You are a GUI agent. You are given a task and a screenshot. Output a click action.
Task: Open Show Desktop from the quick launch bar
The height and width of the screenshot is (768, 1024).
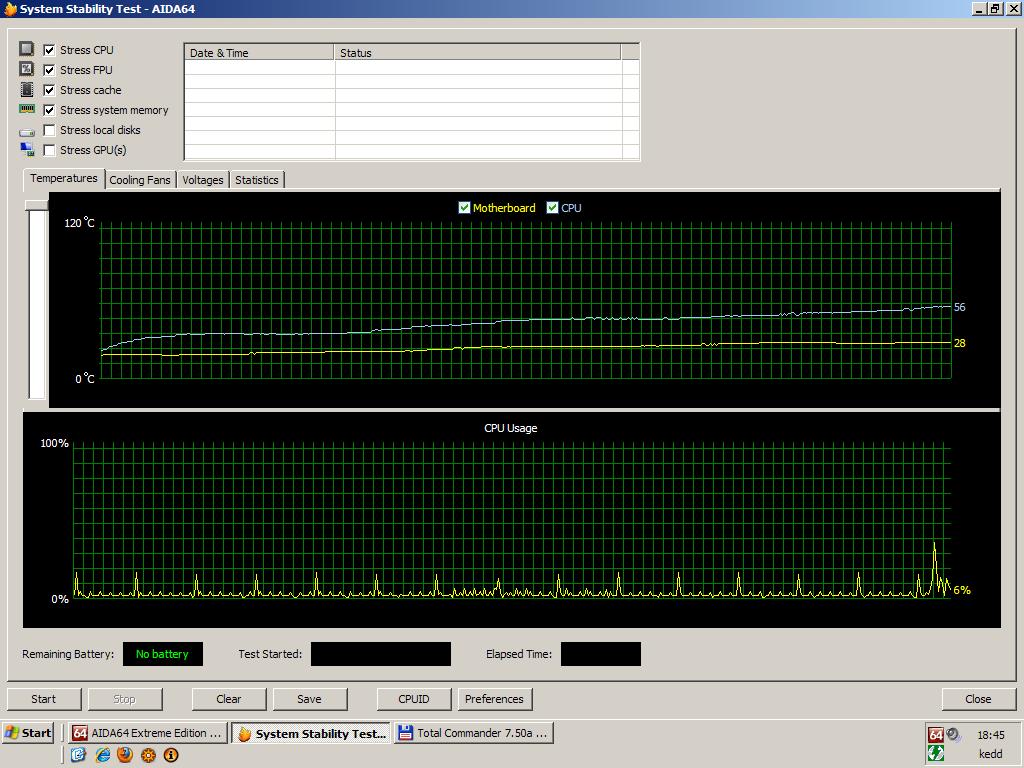pyautogui.click(x=78, y=755)
